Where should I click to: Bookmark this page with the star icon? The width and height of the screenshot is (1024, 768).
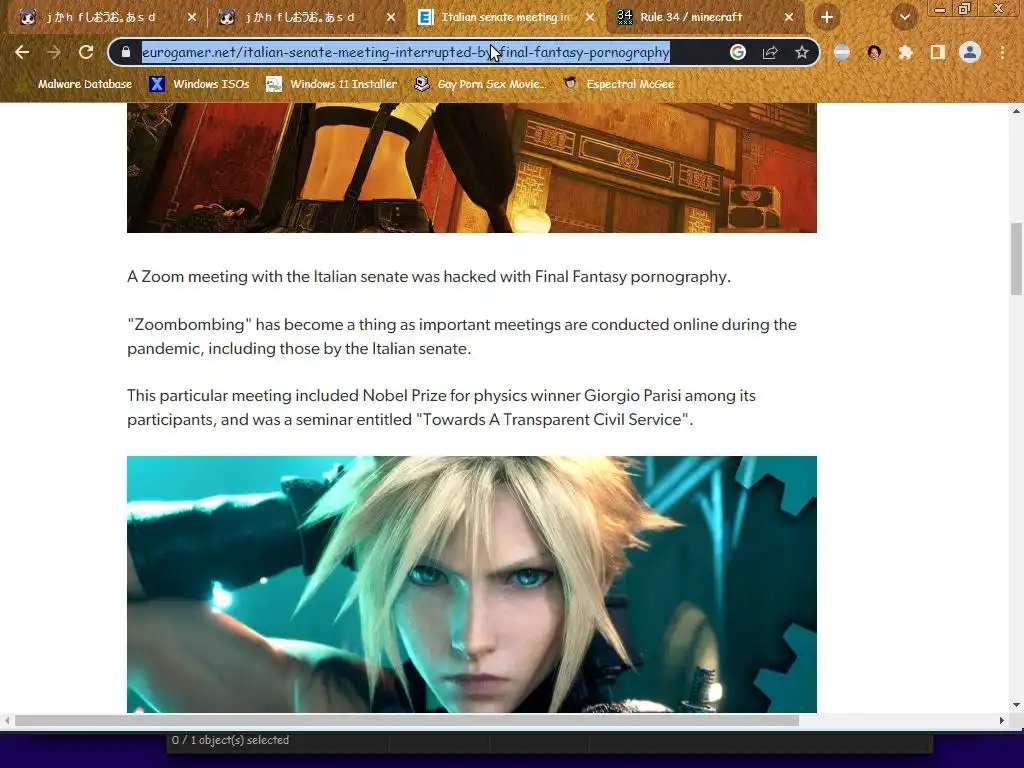(x=802, y=52)
